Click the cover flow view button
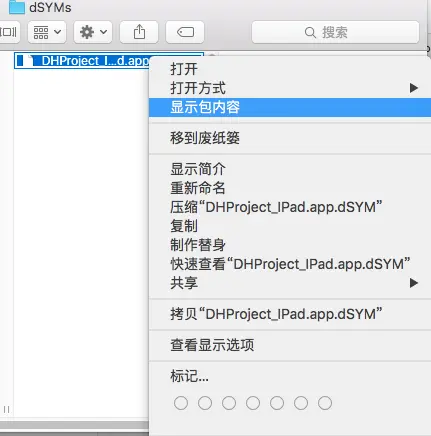The height and width of the screenshot is (436, 431). pyautogui.click(x=9, y=32)
